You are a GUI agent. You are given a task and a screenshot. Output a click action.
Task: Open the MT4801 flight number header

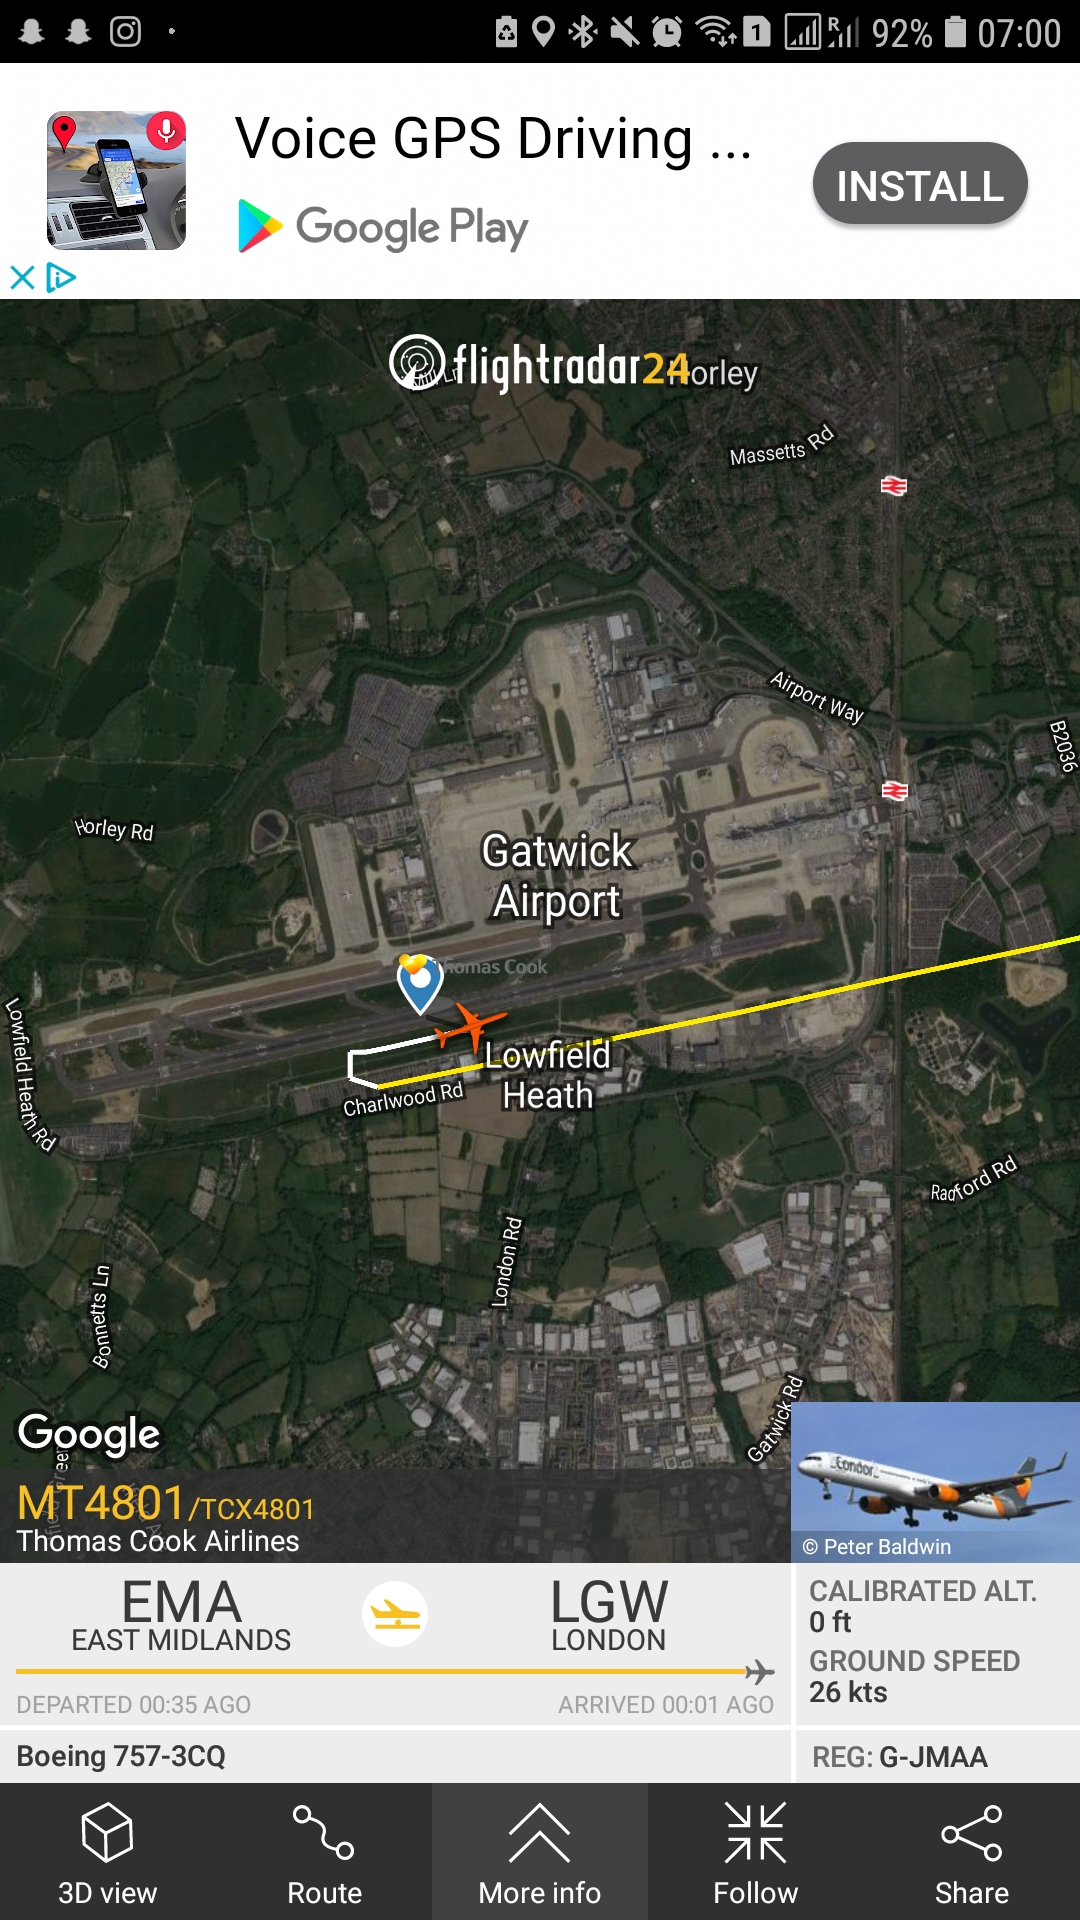click(x=166, y=1504)
